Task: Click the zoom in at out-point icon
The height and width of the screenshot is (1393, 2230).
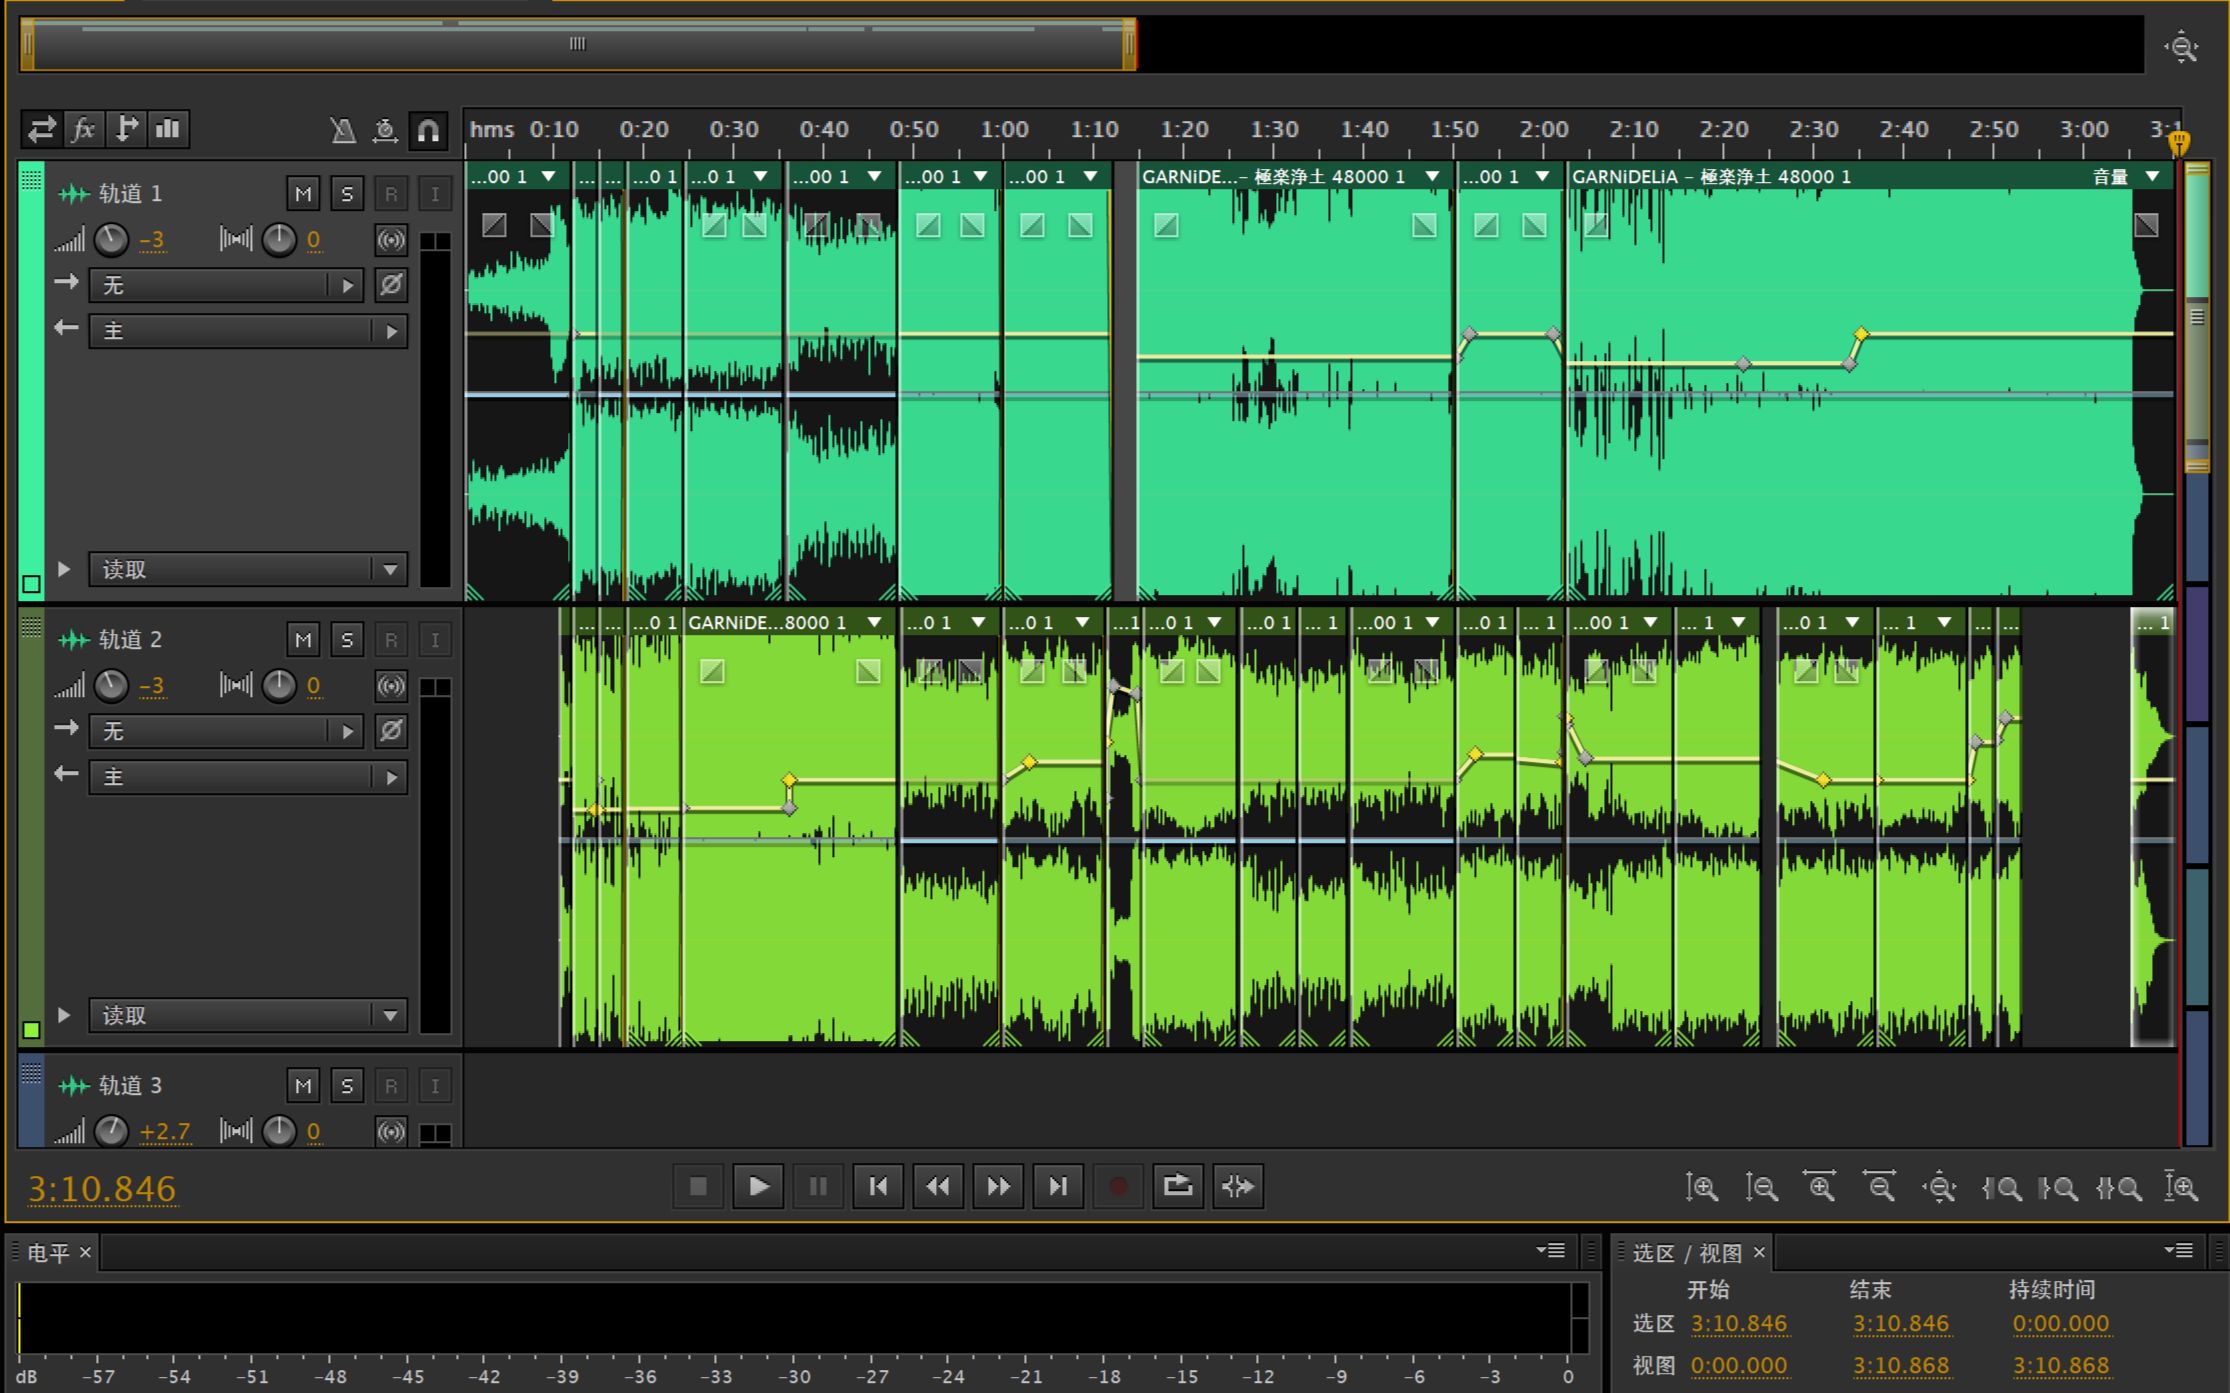Action: point(2059,1188)
